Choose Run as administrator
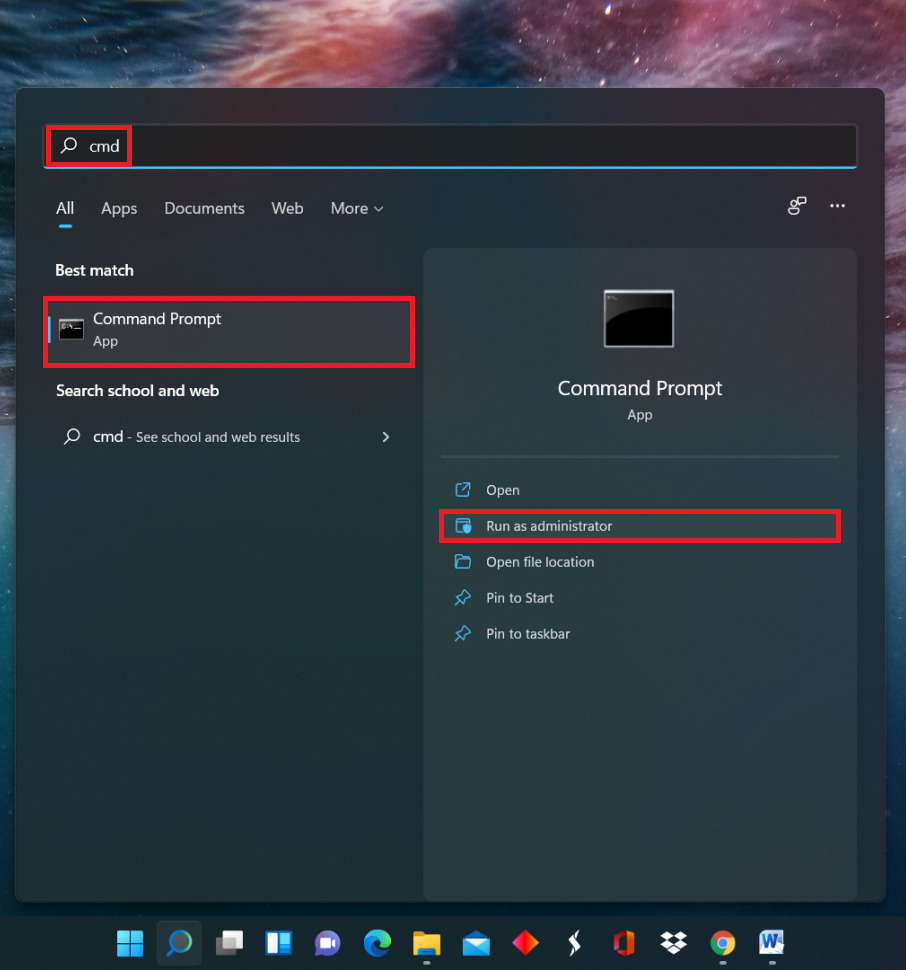906x970 pixels. coord(639,526)
